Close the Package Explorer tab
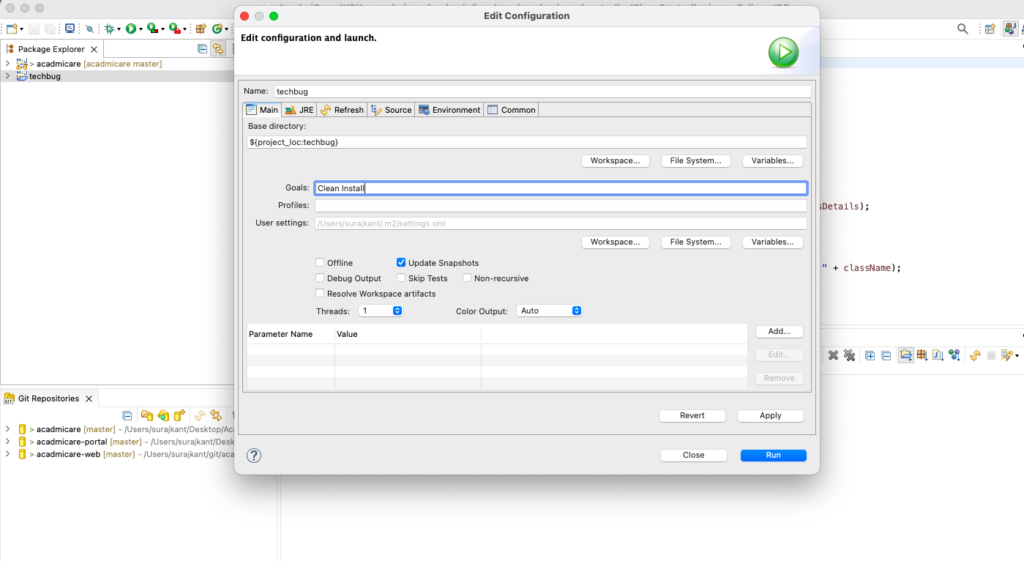Viewport: 1024px width, 561px height. [x=94, y=49]
